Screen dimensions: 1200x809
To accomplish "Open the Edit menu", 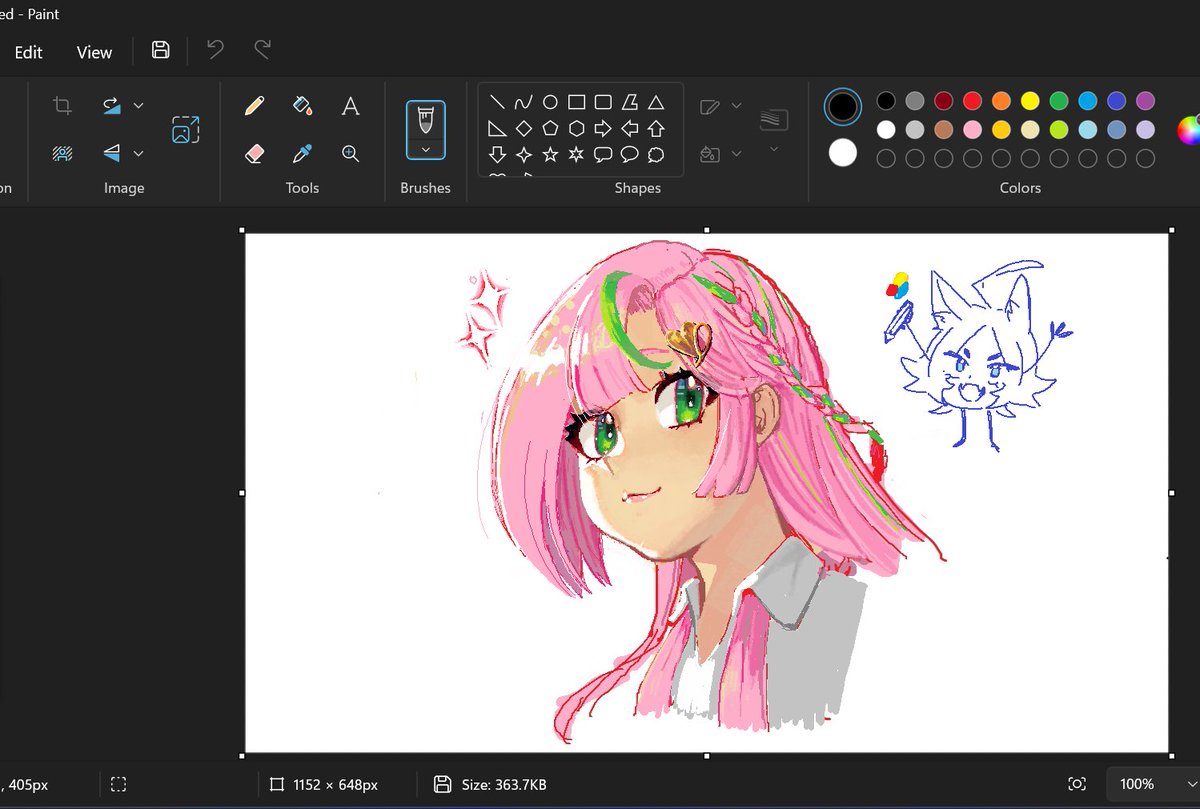I will [28, 52].
